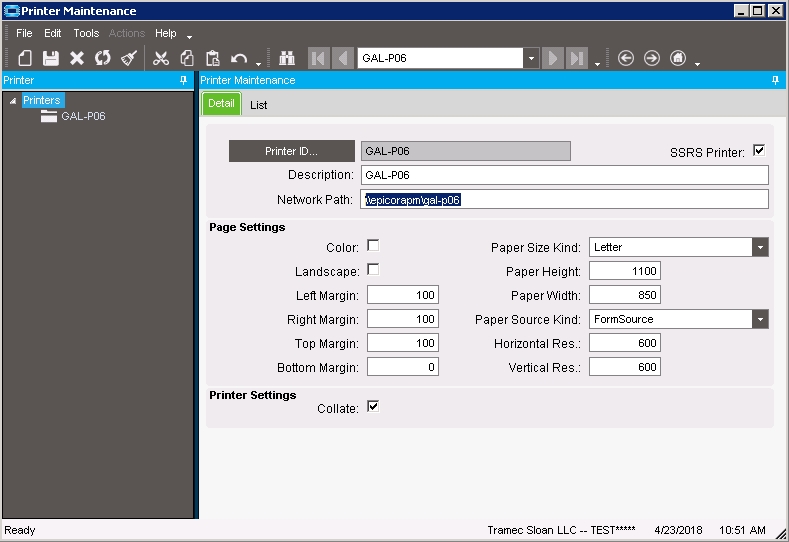Viewport: 789px width, 542px height.
Task: Click the Bottom Margin field
Action: (403, 367)
